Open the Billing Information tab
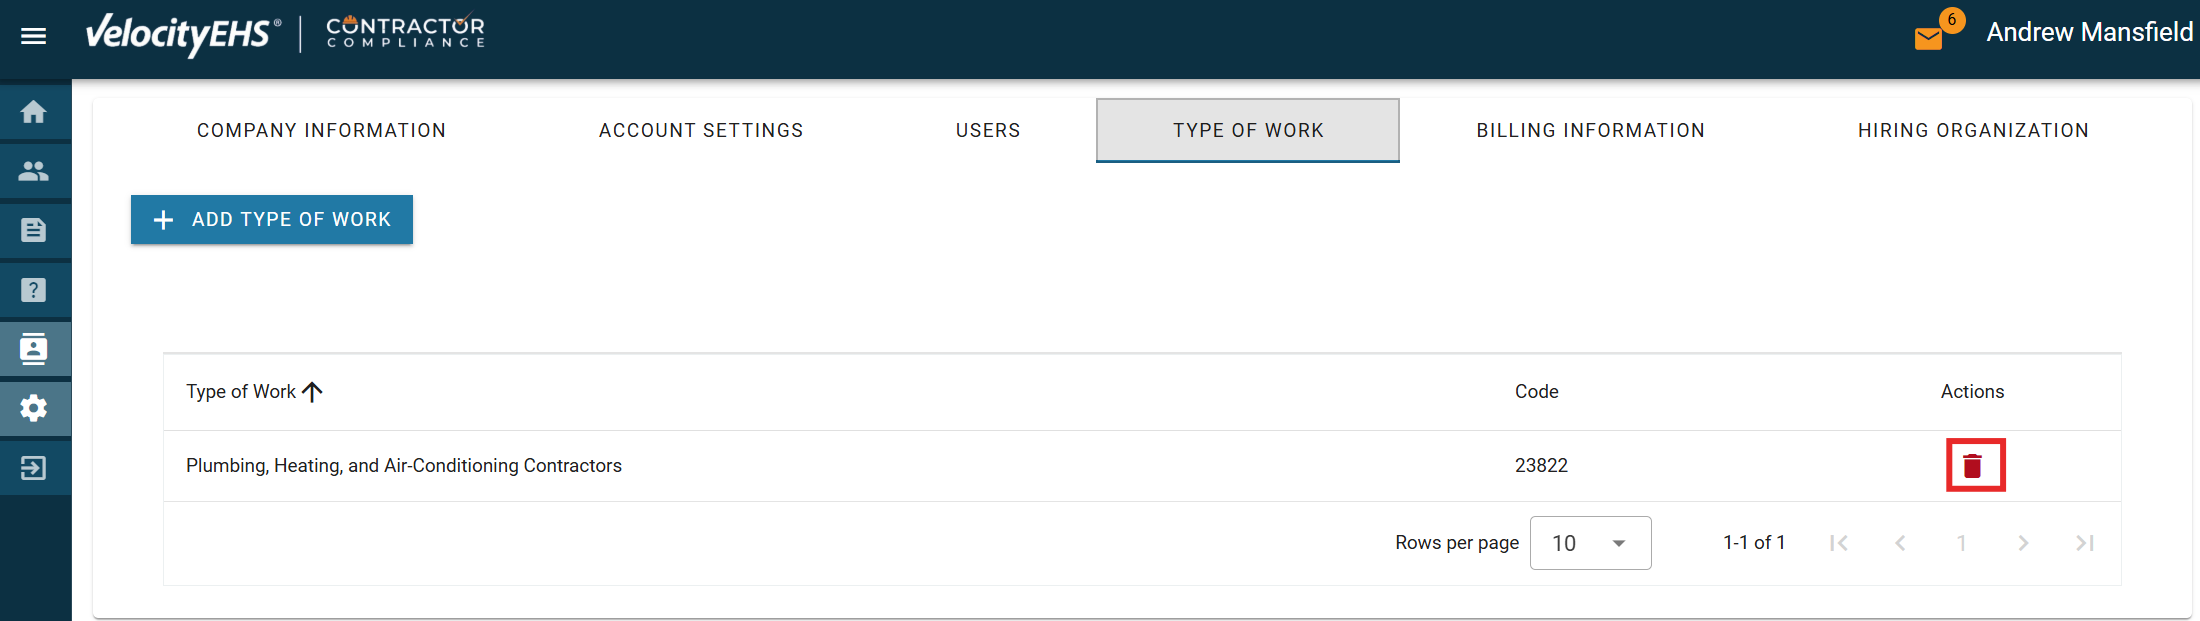Screen dimensions: 2200x621 [1590, 131]
